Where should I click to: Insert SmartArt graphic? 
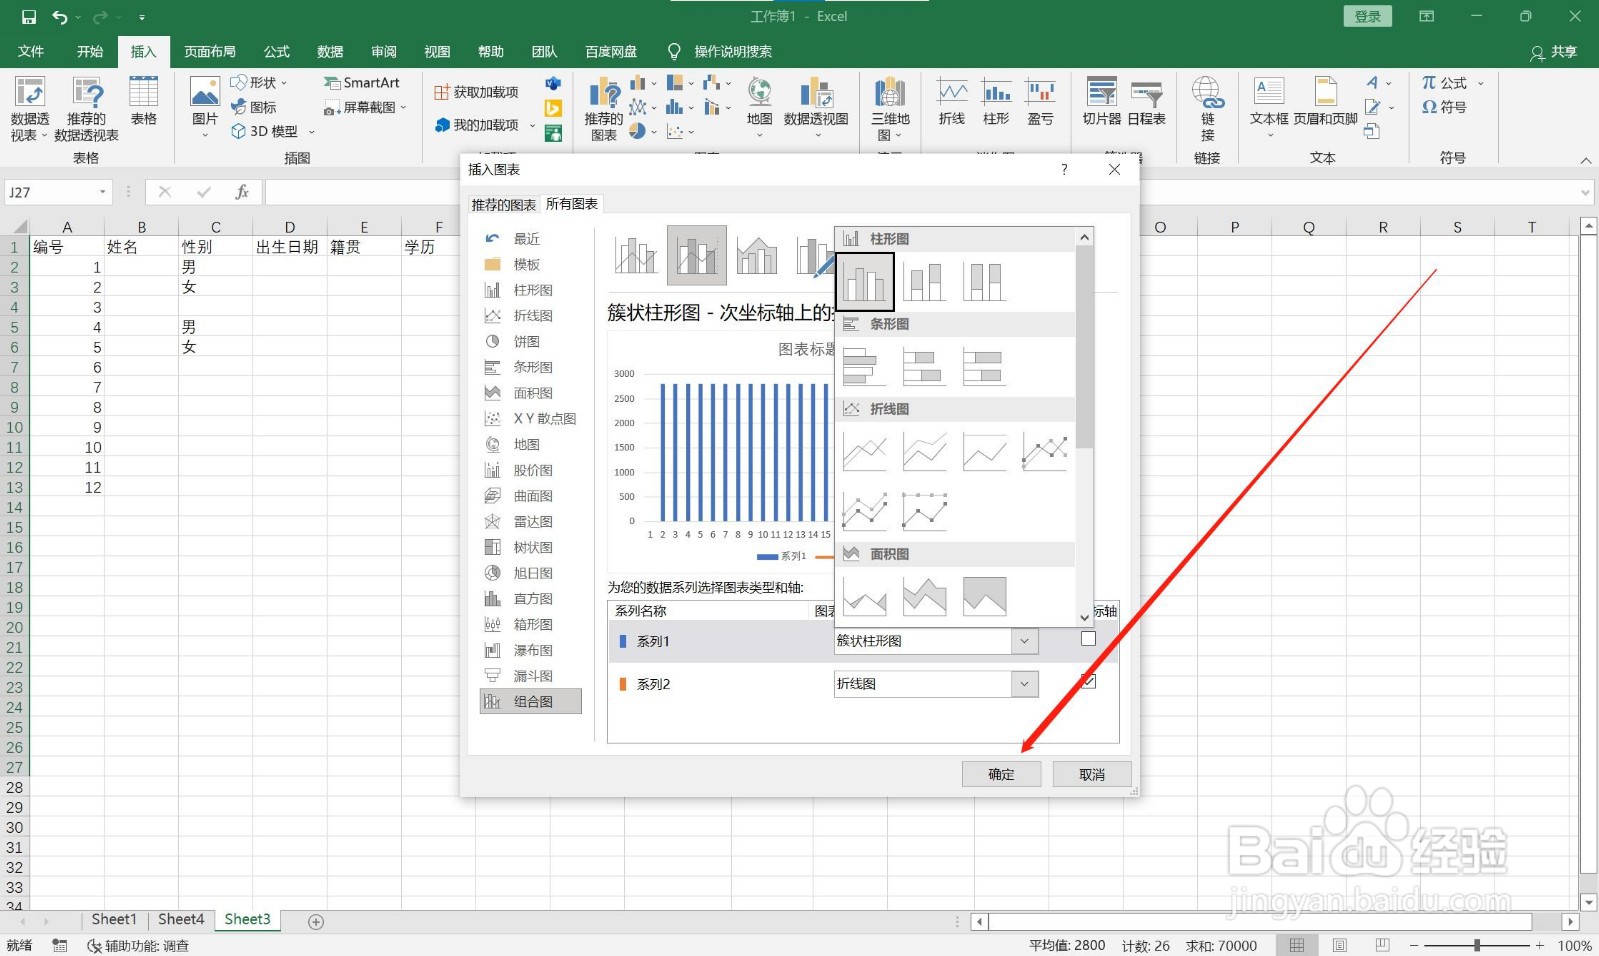tap(361, 83)
